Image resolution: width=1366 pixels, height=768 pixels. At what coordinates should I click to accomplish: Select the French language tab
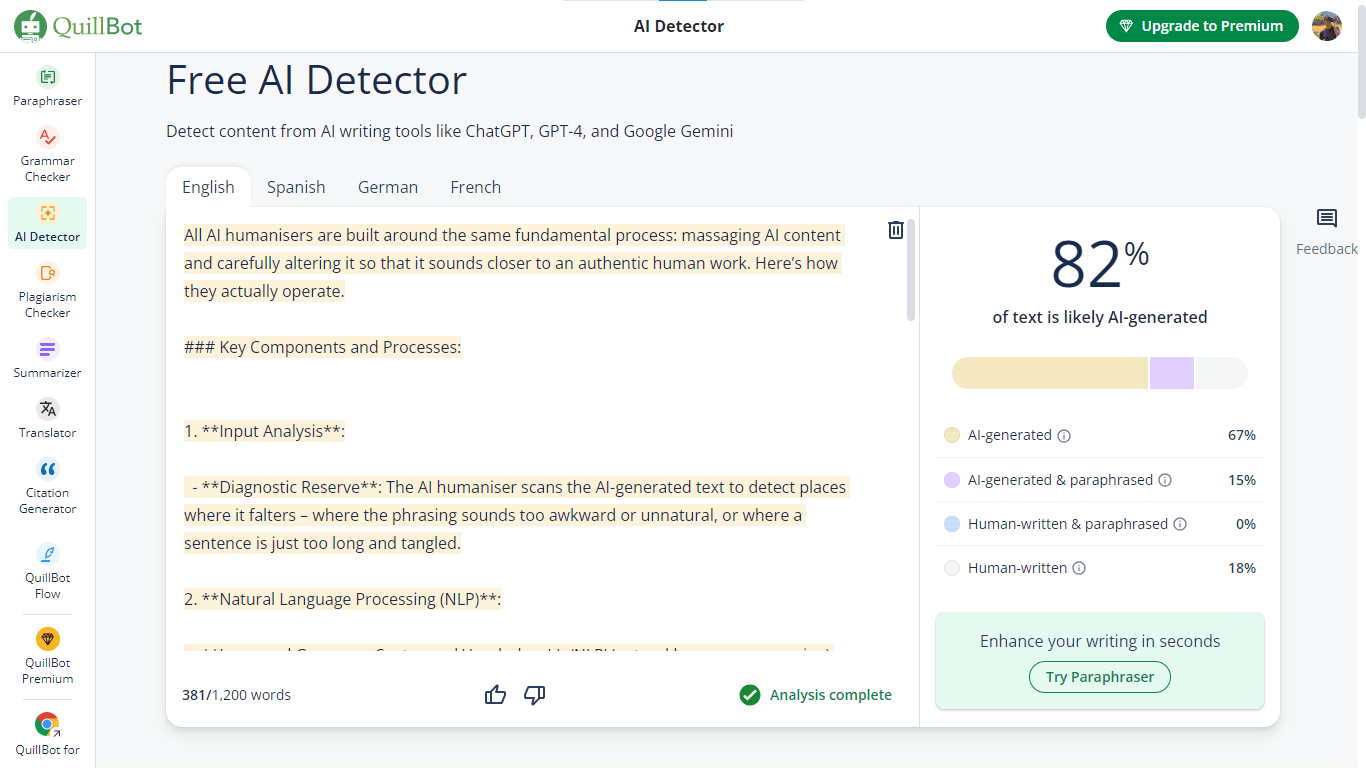475,187
